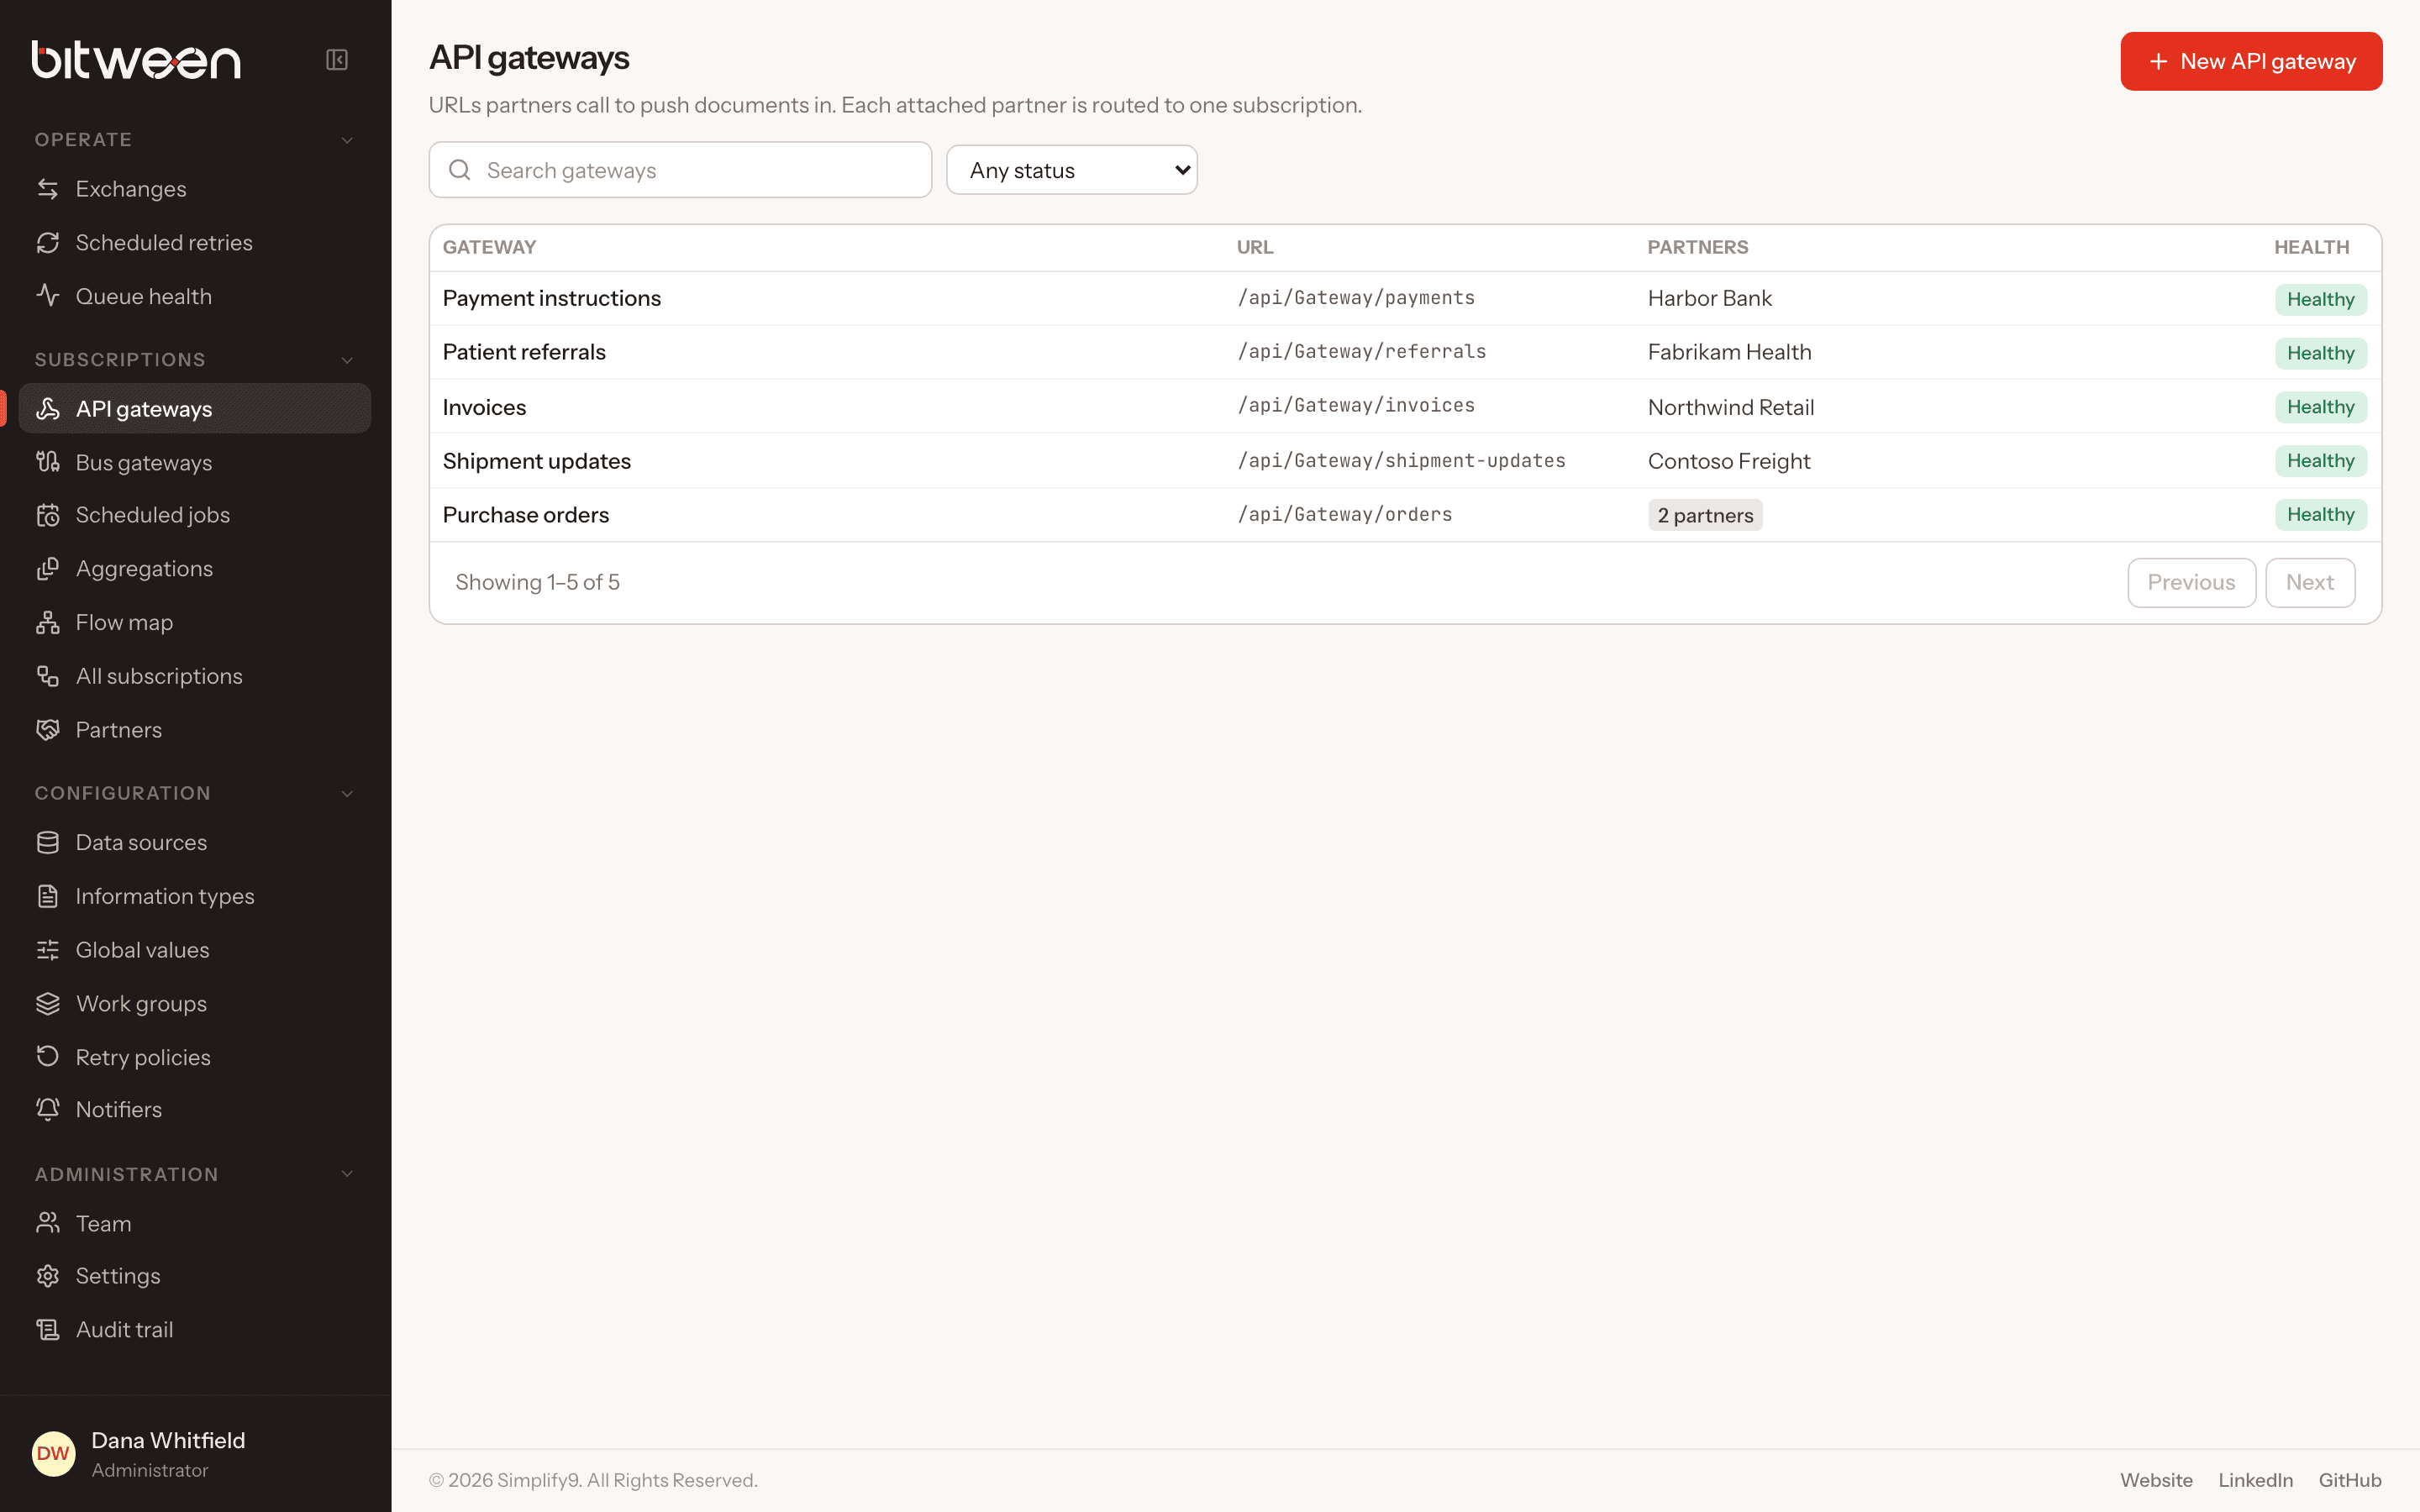Click the Work groups layers icon
Viewport: 2420px width, 1512px height.
(x=48, y=1004)
